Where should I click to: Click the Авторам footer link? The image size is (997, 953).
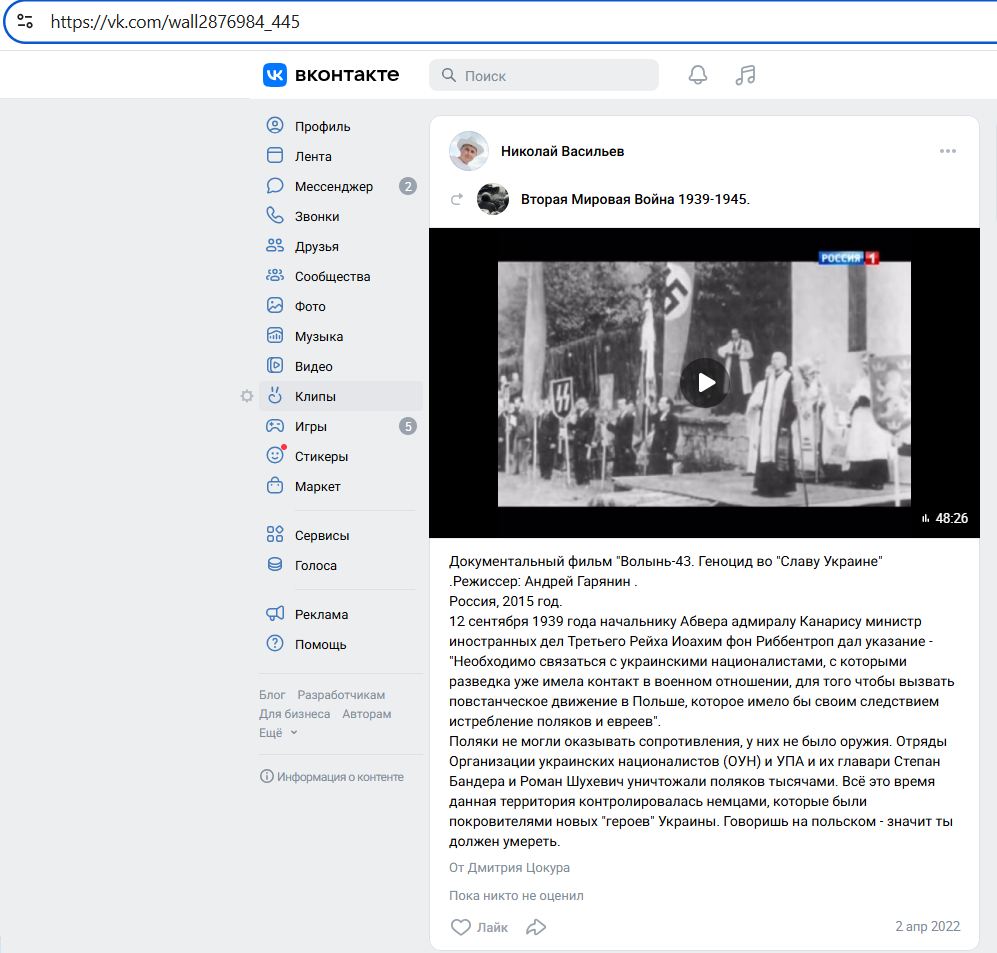366,713
